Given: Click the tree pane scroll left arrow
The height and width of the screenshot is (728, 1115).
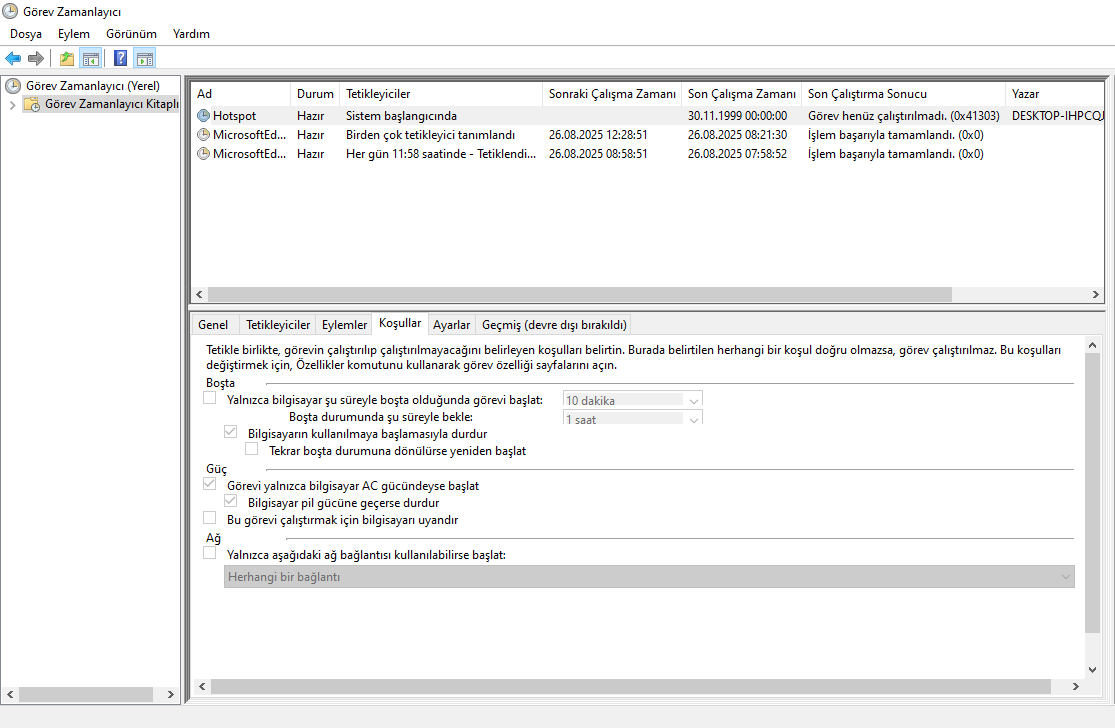Looking at the screenshot, I should point(10,695).
